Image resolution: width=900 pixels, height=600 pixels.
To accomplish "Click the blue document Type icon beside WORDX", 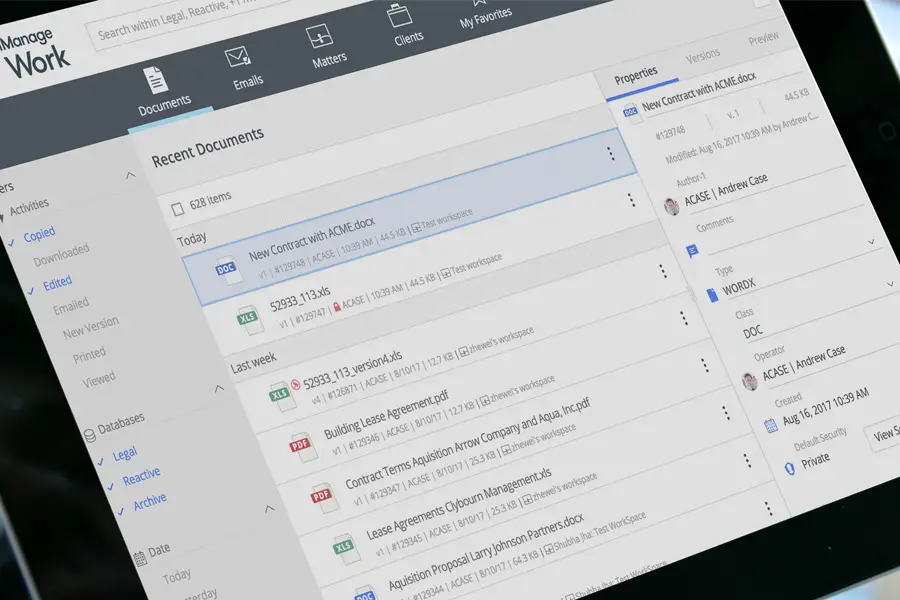I will pos(712,295).
